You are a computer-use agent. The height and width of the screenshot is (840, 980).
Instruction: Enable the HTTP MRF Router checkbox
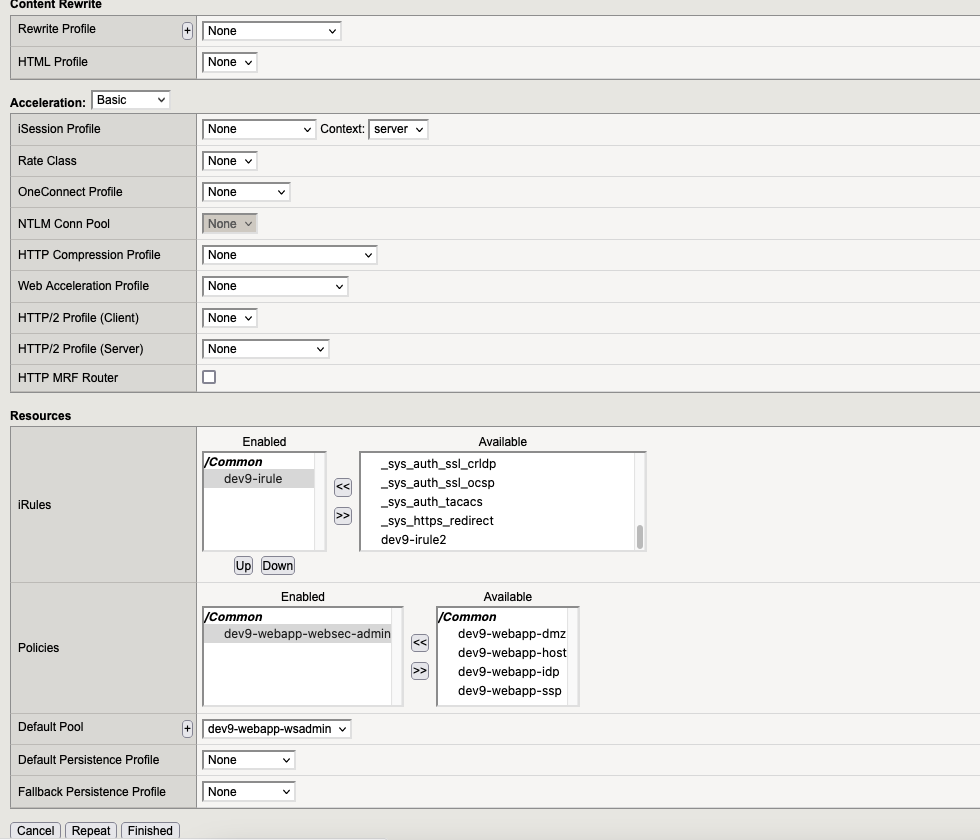tap(209, 377)
